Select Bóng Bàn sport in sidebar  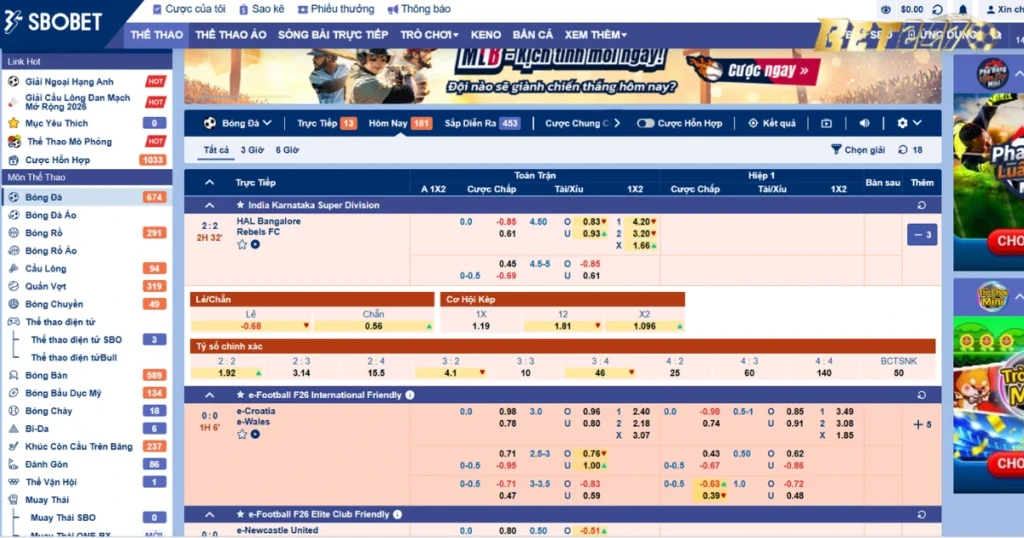pos(87,375)
